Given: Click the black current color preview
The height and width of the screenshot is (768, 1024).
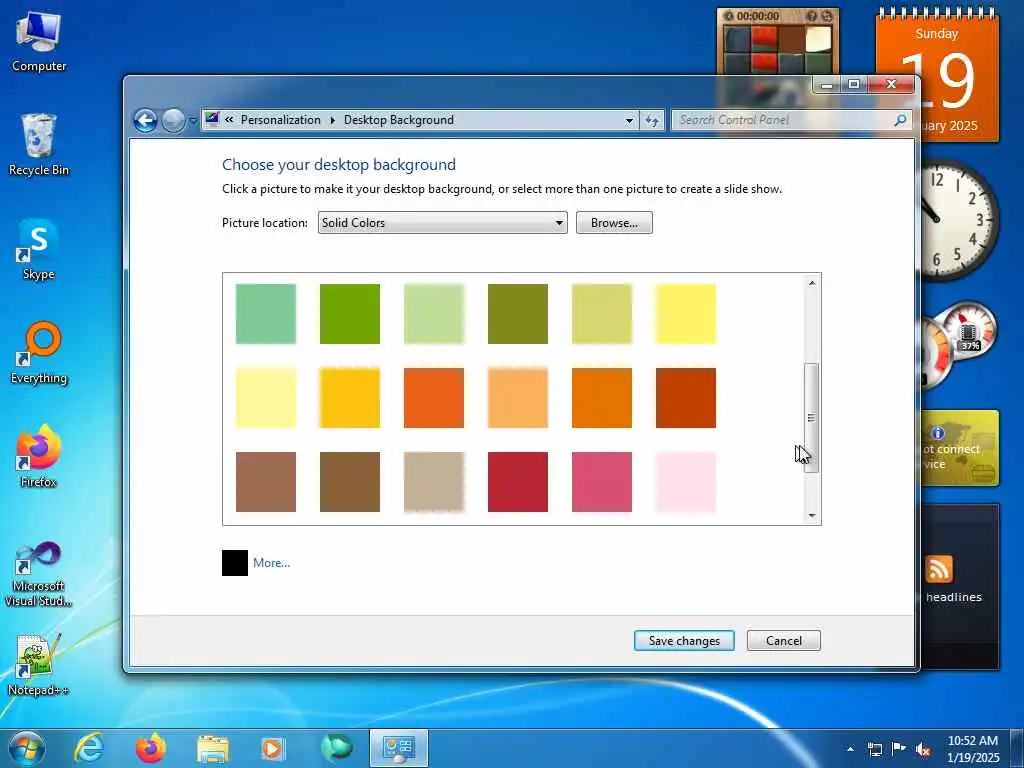Looking at the screenshot, I should pos(234,563).
